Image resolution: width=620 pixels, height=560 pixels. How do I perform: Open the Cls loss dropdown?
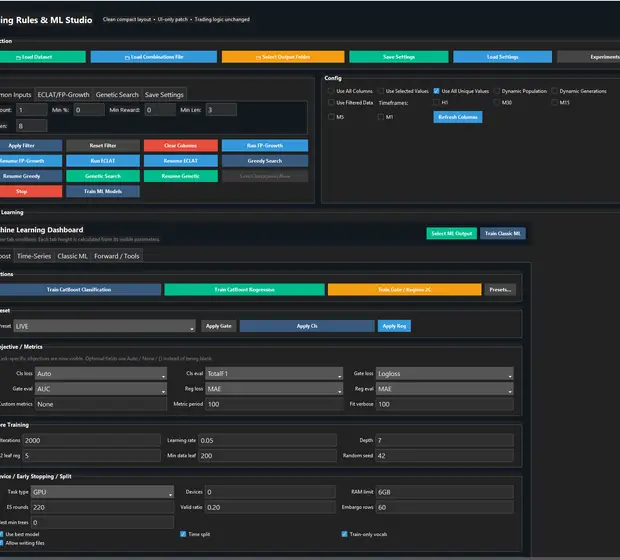[x=101, y=374]
